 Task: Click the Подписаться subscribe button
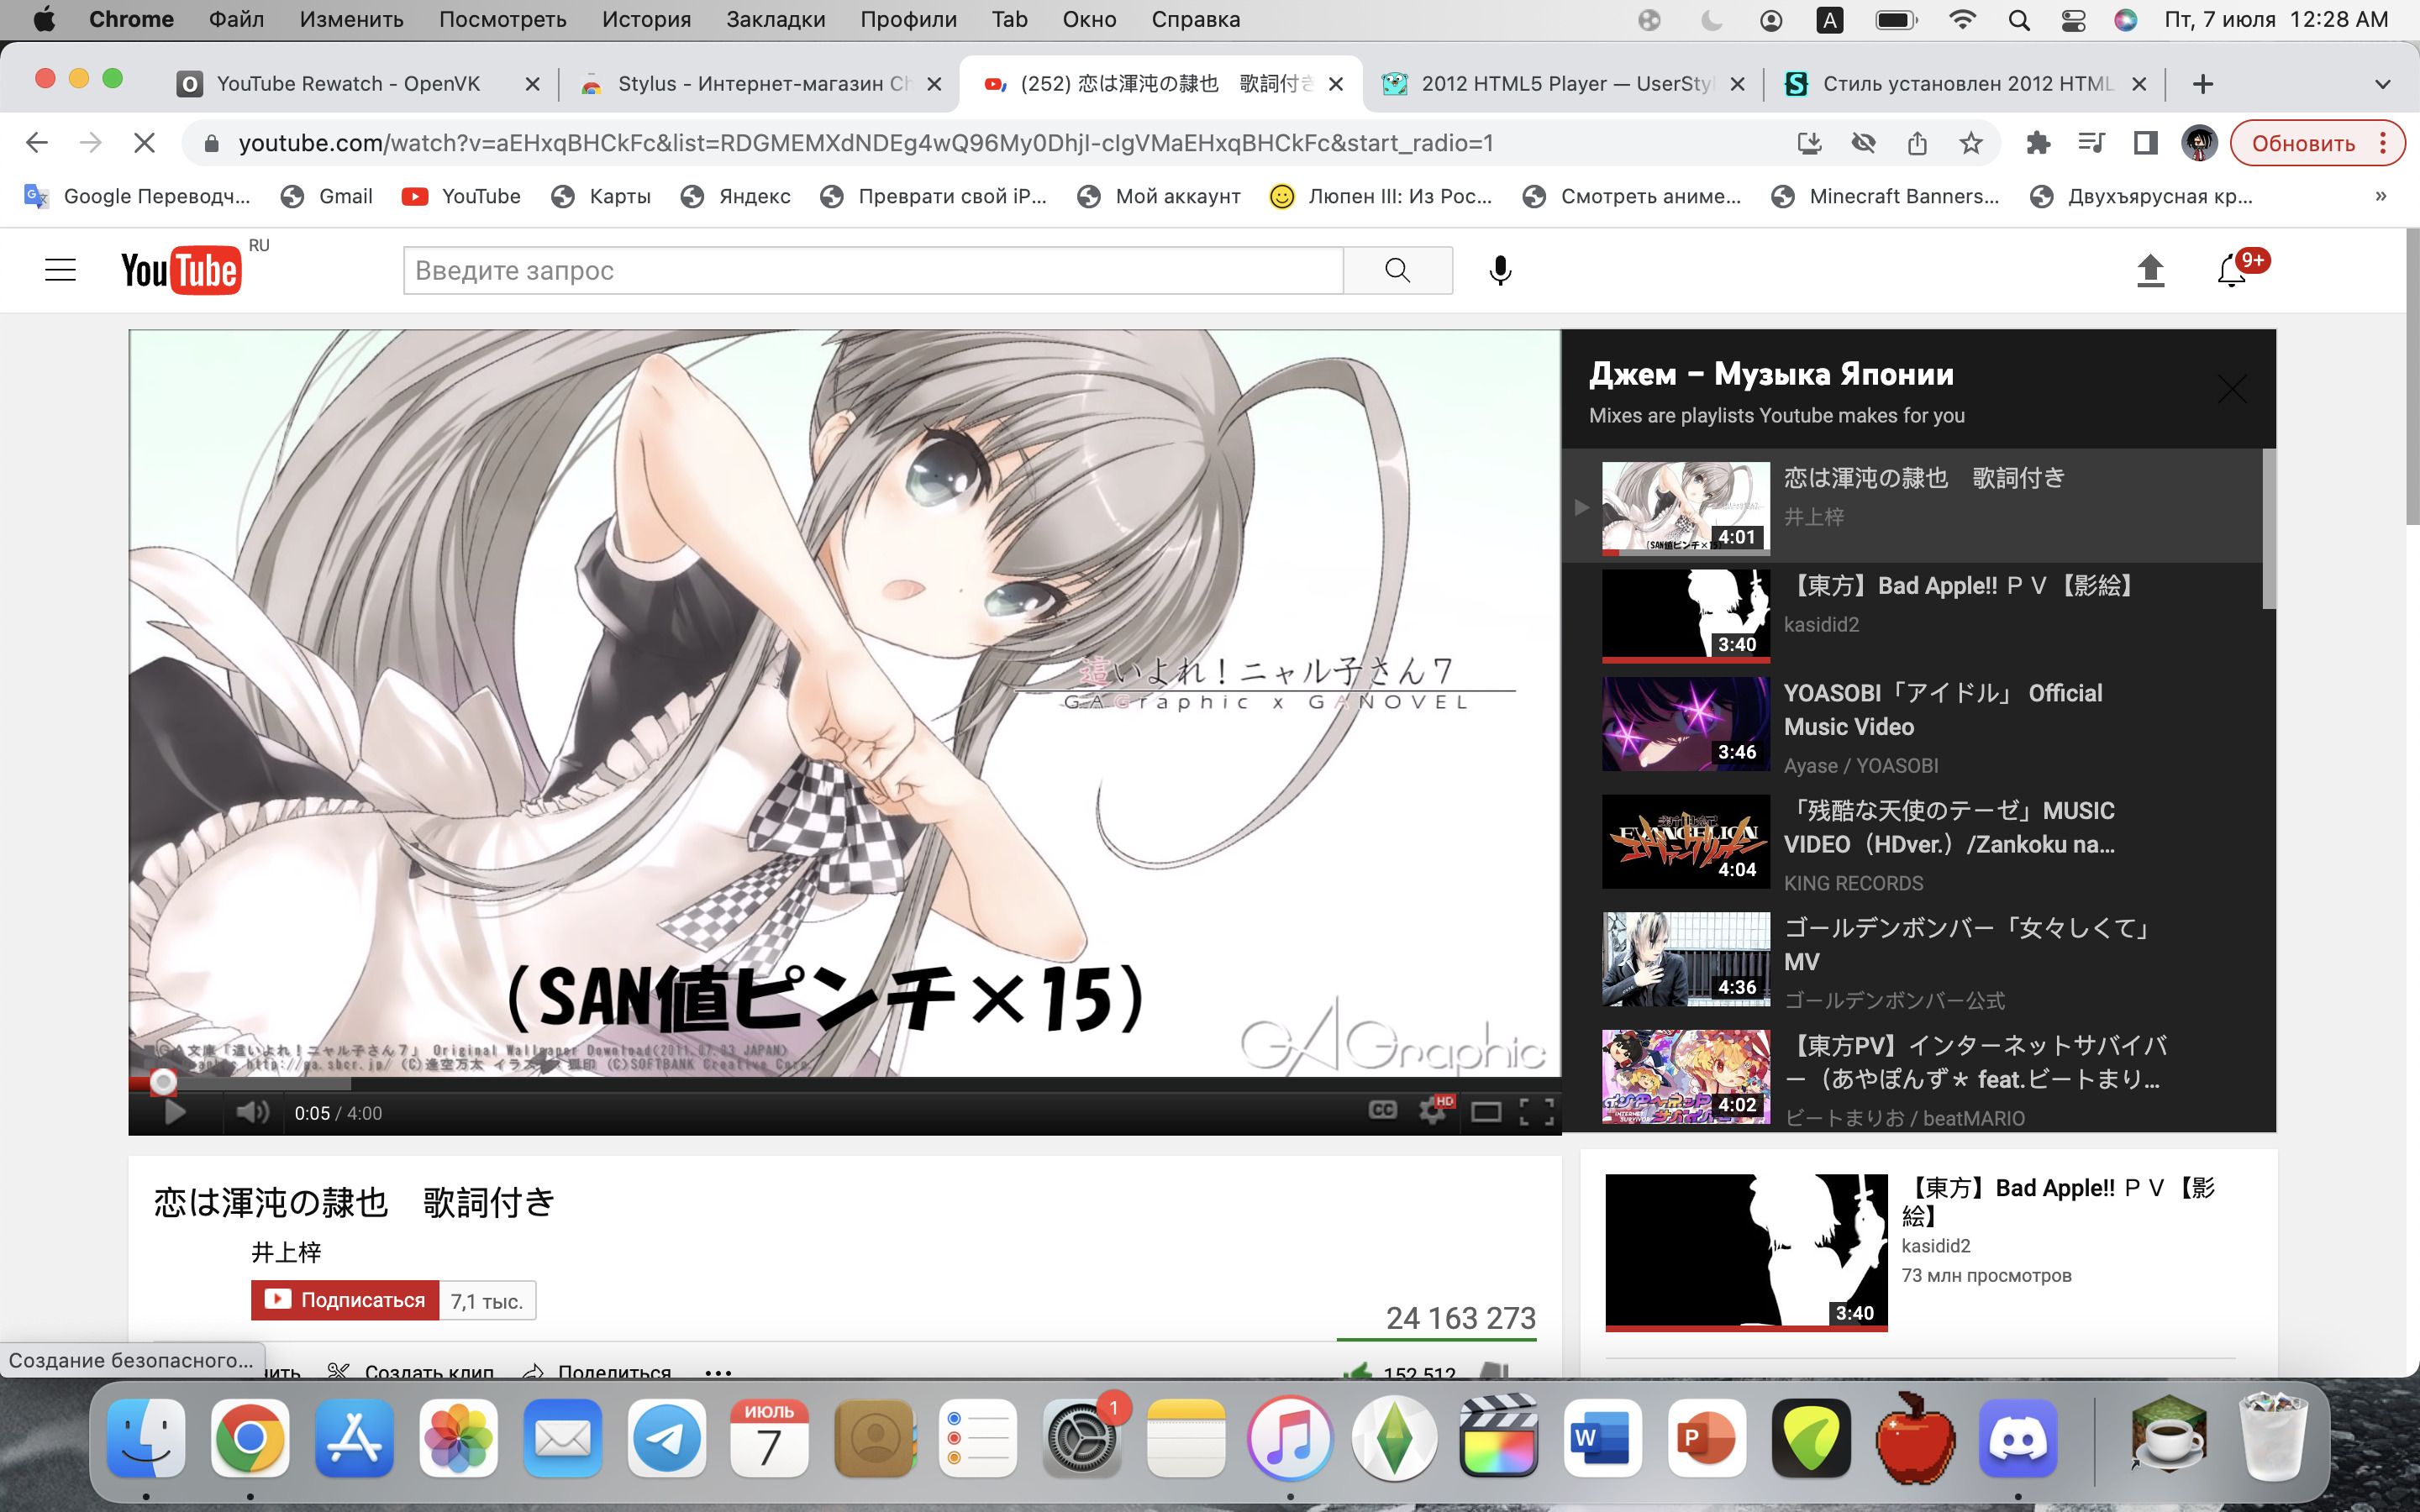coord(345,1300)
